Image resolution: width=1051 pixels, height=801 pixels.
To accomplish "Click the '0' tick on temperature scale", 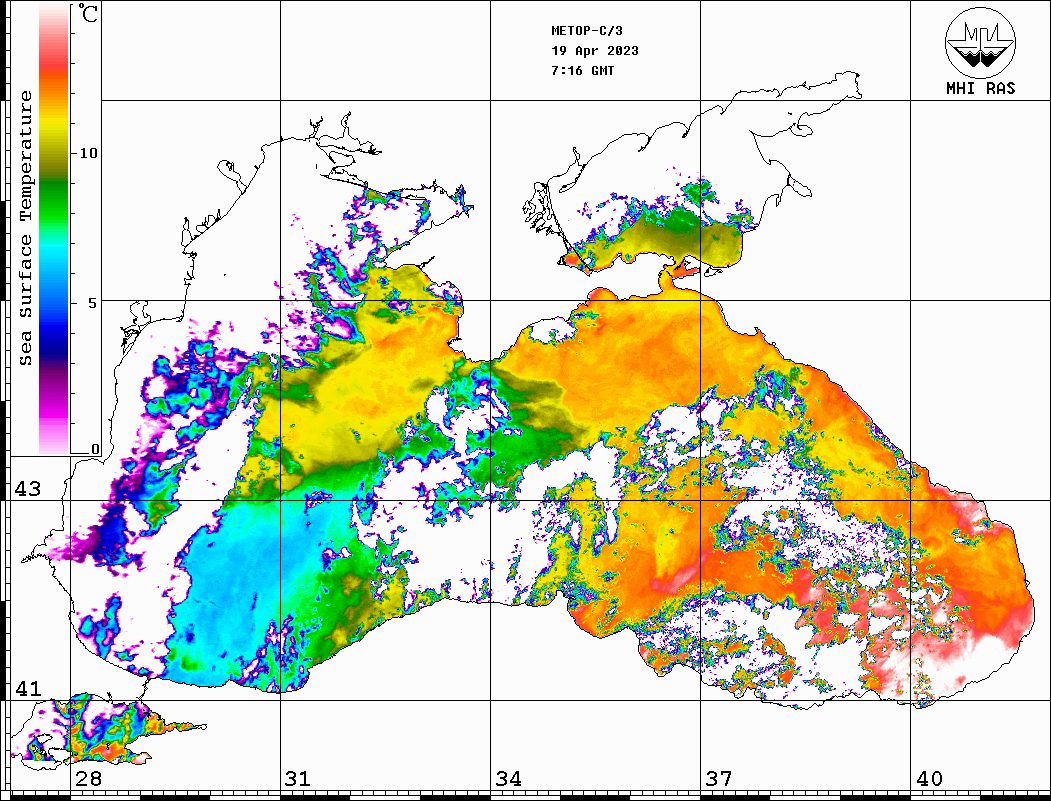I will pyautogui.click(x=95, y=449).
